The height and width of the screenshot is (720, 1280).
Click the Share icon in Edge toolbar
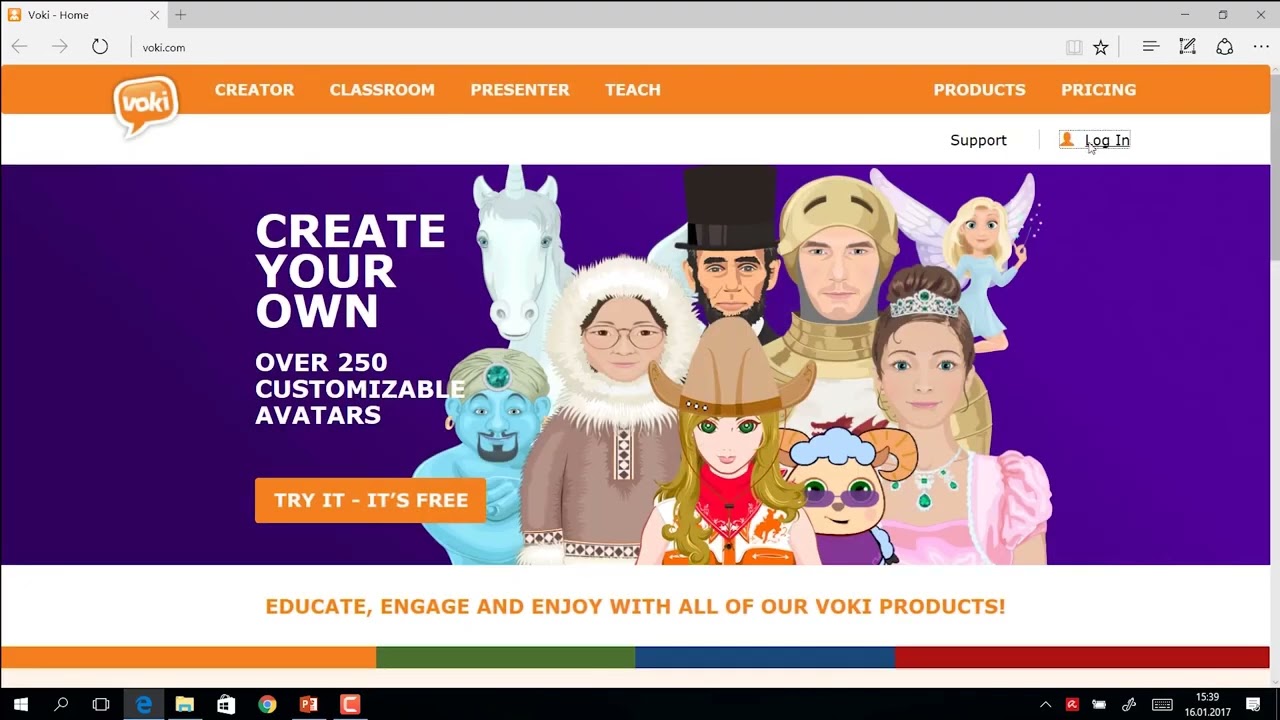(x=1224, y=47)
